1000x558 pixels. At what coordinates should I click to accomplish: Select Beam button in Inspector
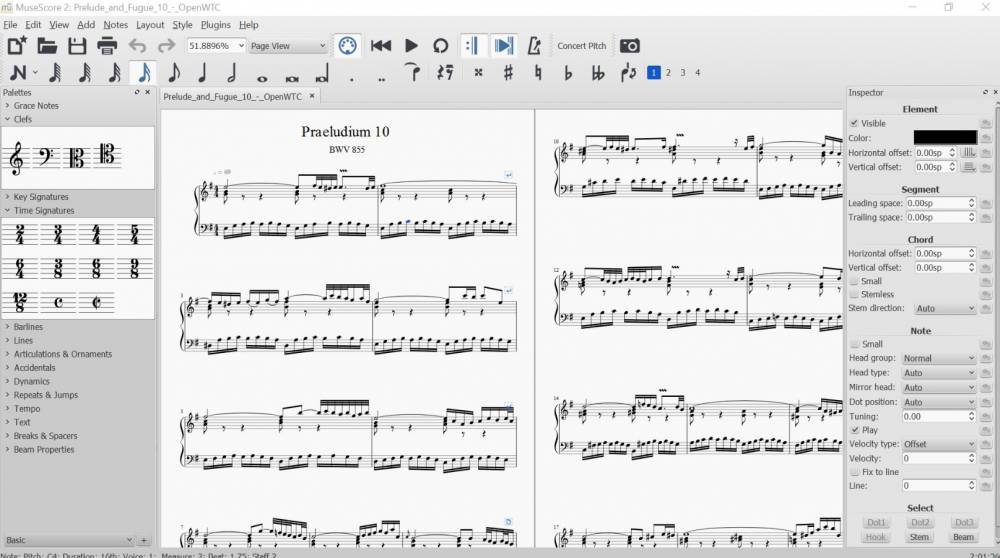click(963, 537)
